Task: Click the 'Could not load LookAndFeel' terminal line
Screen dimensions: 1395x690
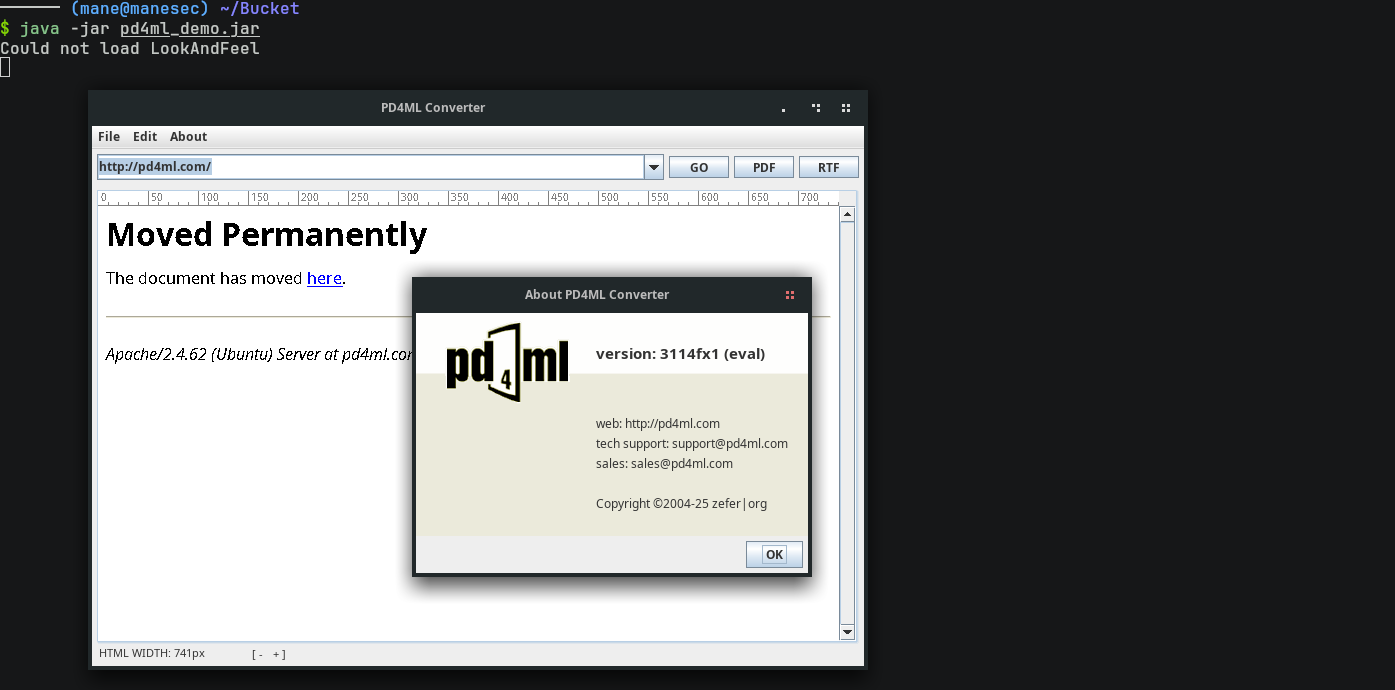Action: [x=130, y=48]
